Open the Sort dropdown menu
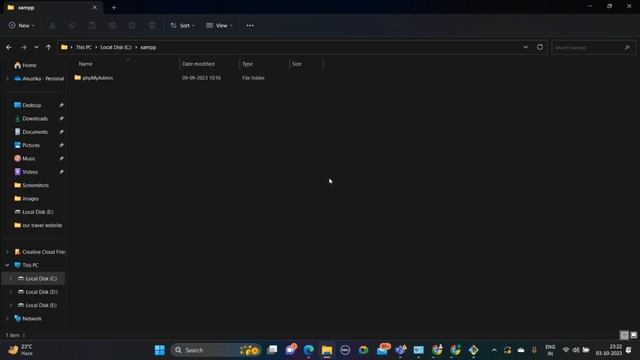640x360 pixels. tap(182, 25)
